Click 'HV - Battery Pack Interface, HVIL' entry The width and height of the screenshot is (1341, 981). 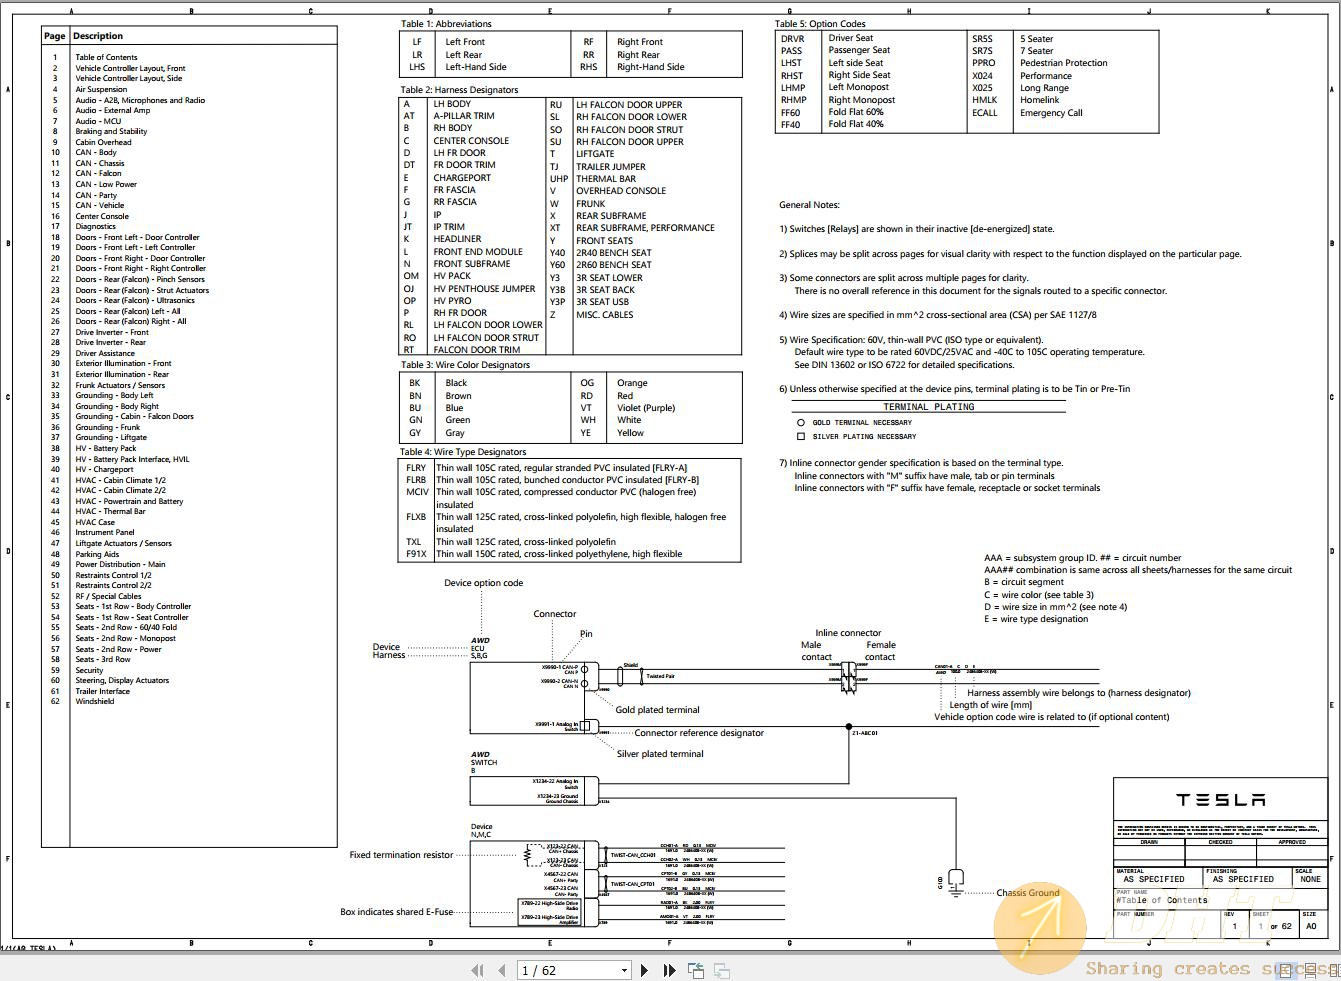click(x=132, y=459)
